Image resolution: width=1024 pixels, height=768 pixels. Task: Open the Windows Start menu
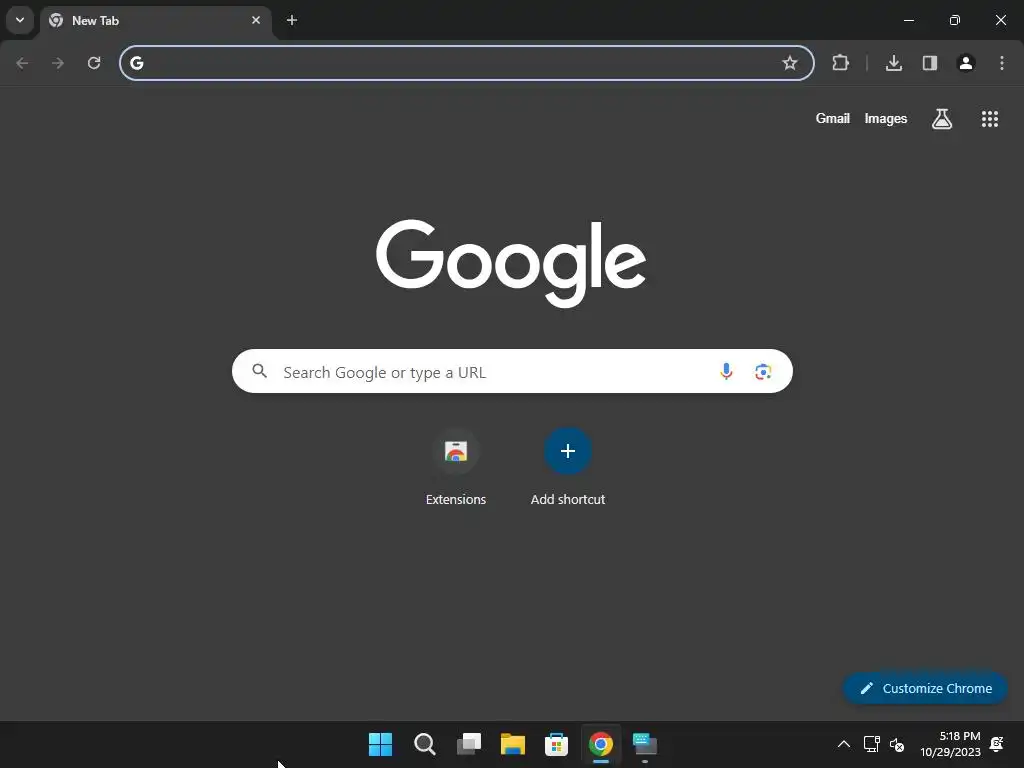[380, 744]
